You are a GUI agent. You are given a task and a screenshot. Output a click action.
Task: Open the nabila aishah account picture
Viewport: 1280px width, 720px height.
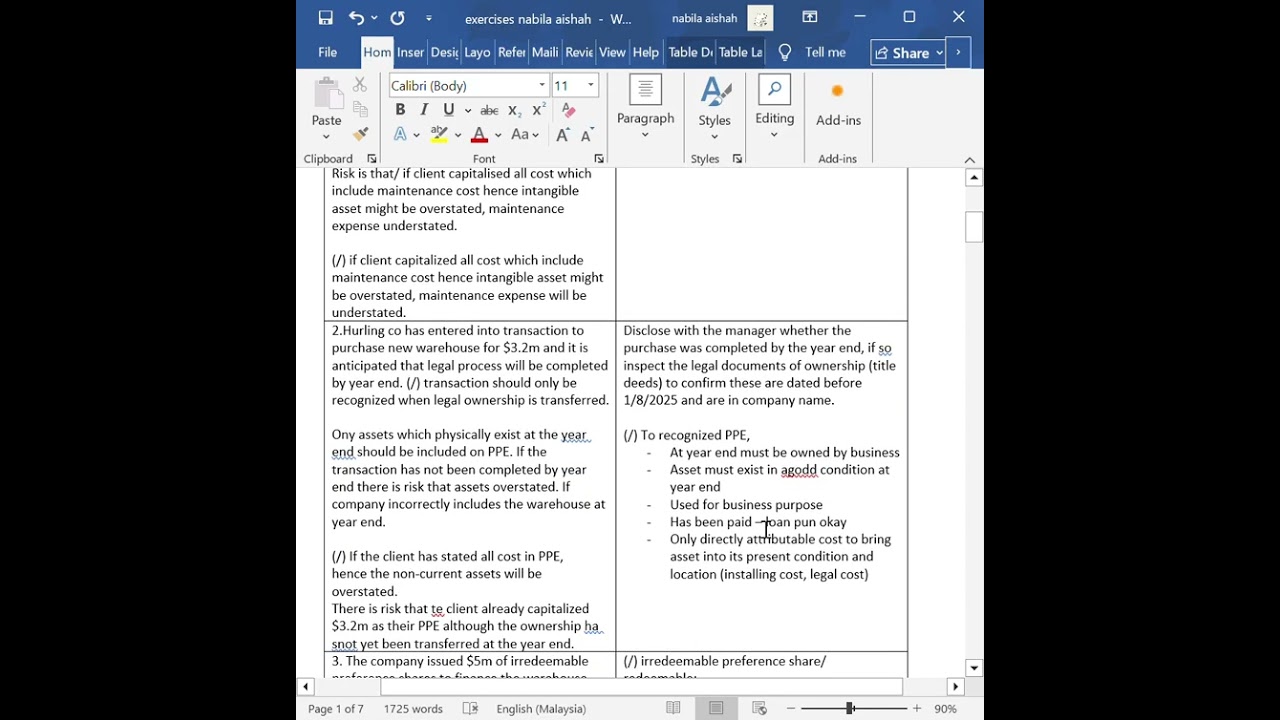pyautogui.click(x=760, y=18)
